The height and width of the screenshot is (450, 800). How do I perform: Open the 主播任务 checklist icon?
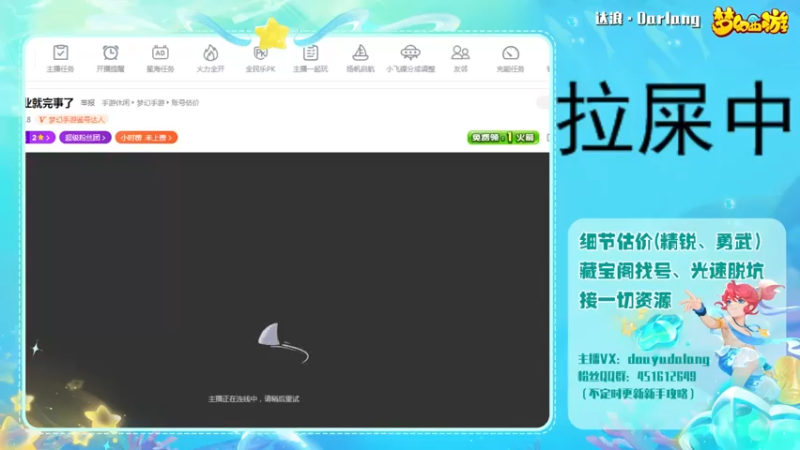point(60,53)
